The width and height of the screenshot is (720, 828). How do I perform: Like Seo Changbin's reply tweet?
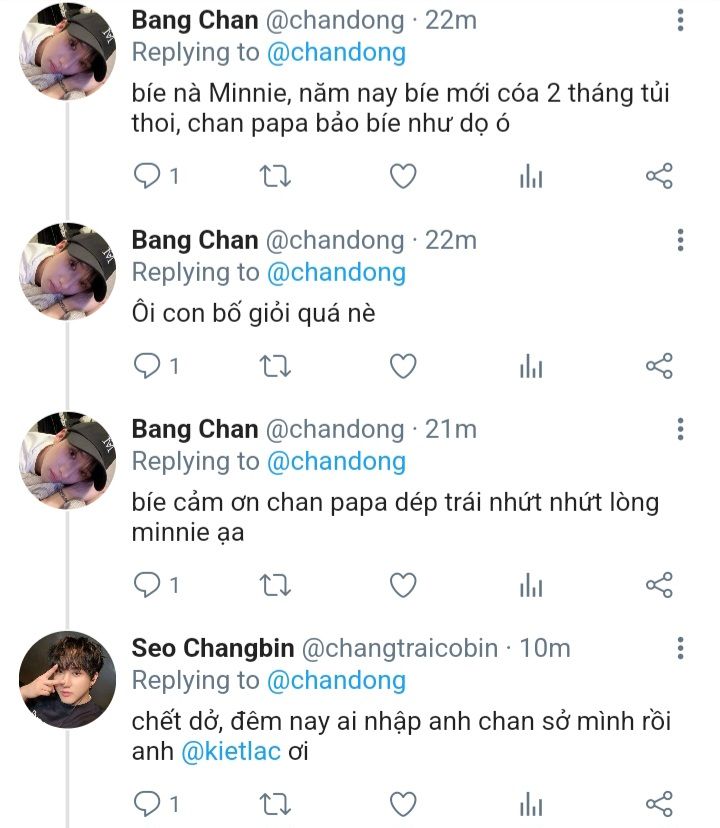click(402, 803)
